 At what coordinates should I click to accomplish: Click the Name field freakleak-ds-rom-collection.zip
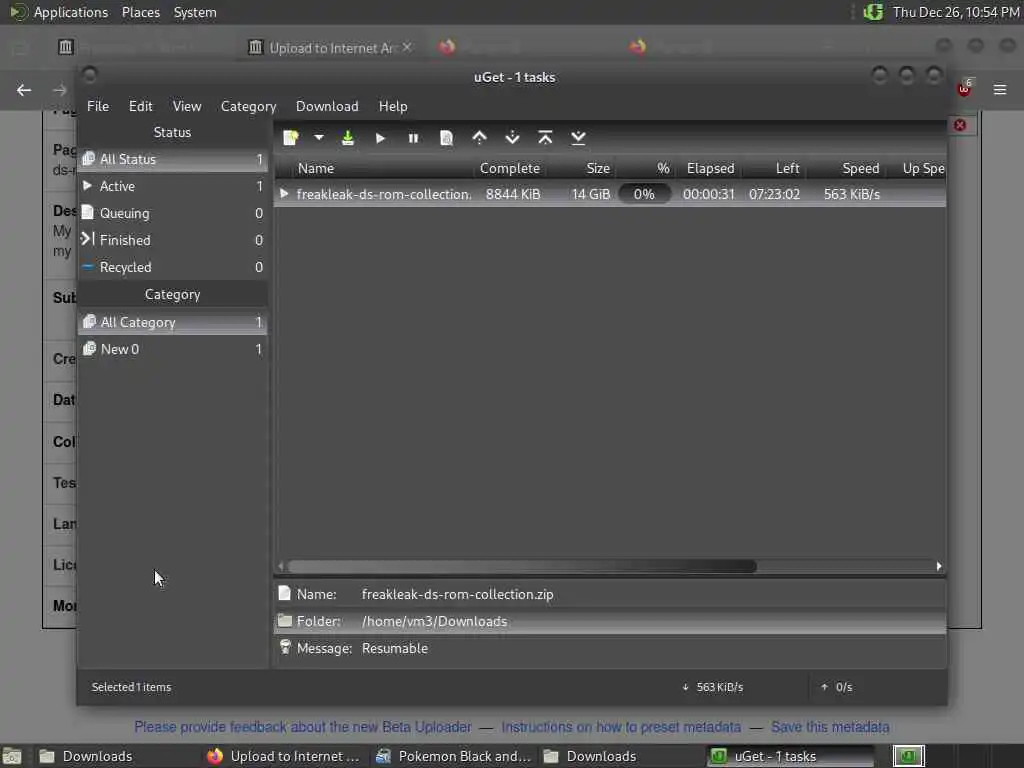point(458,594)
